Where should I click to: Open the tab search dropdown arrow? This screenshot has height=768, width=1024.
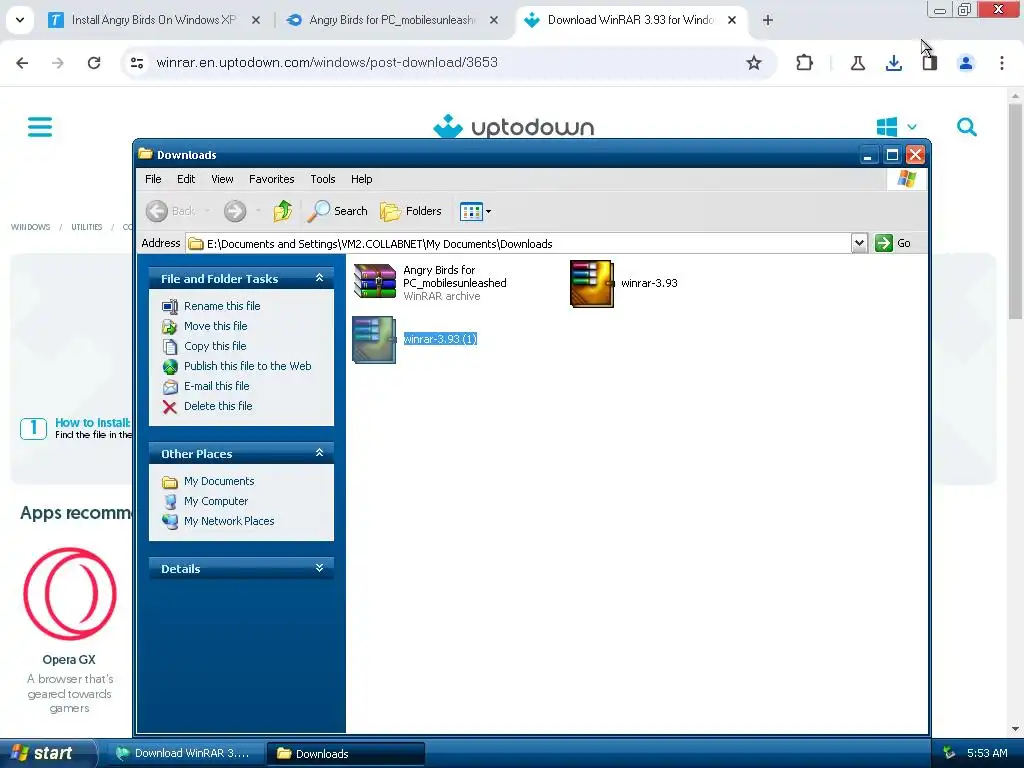(x=20, y=20)
